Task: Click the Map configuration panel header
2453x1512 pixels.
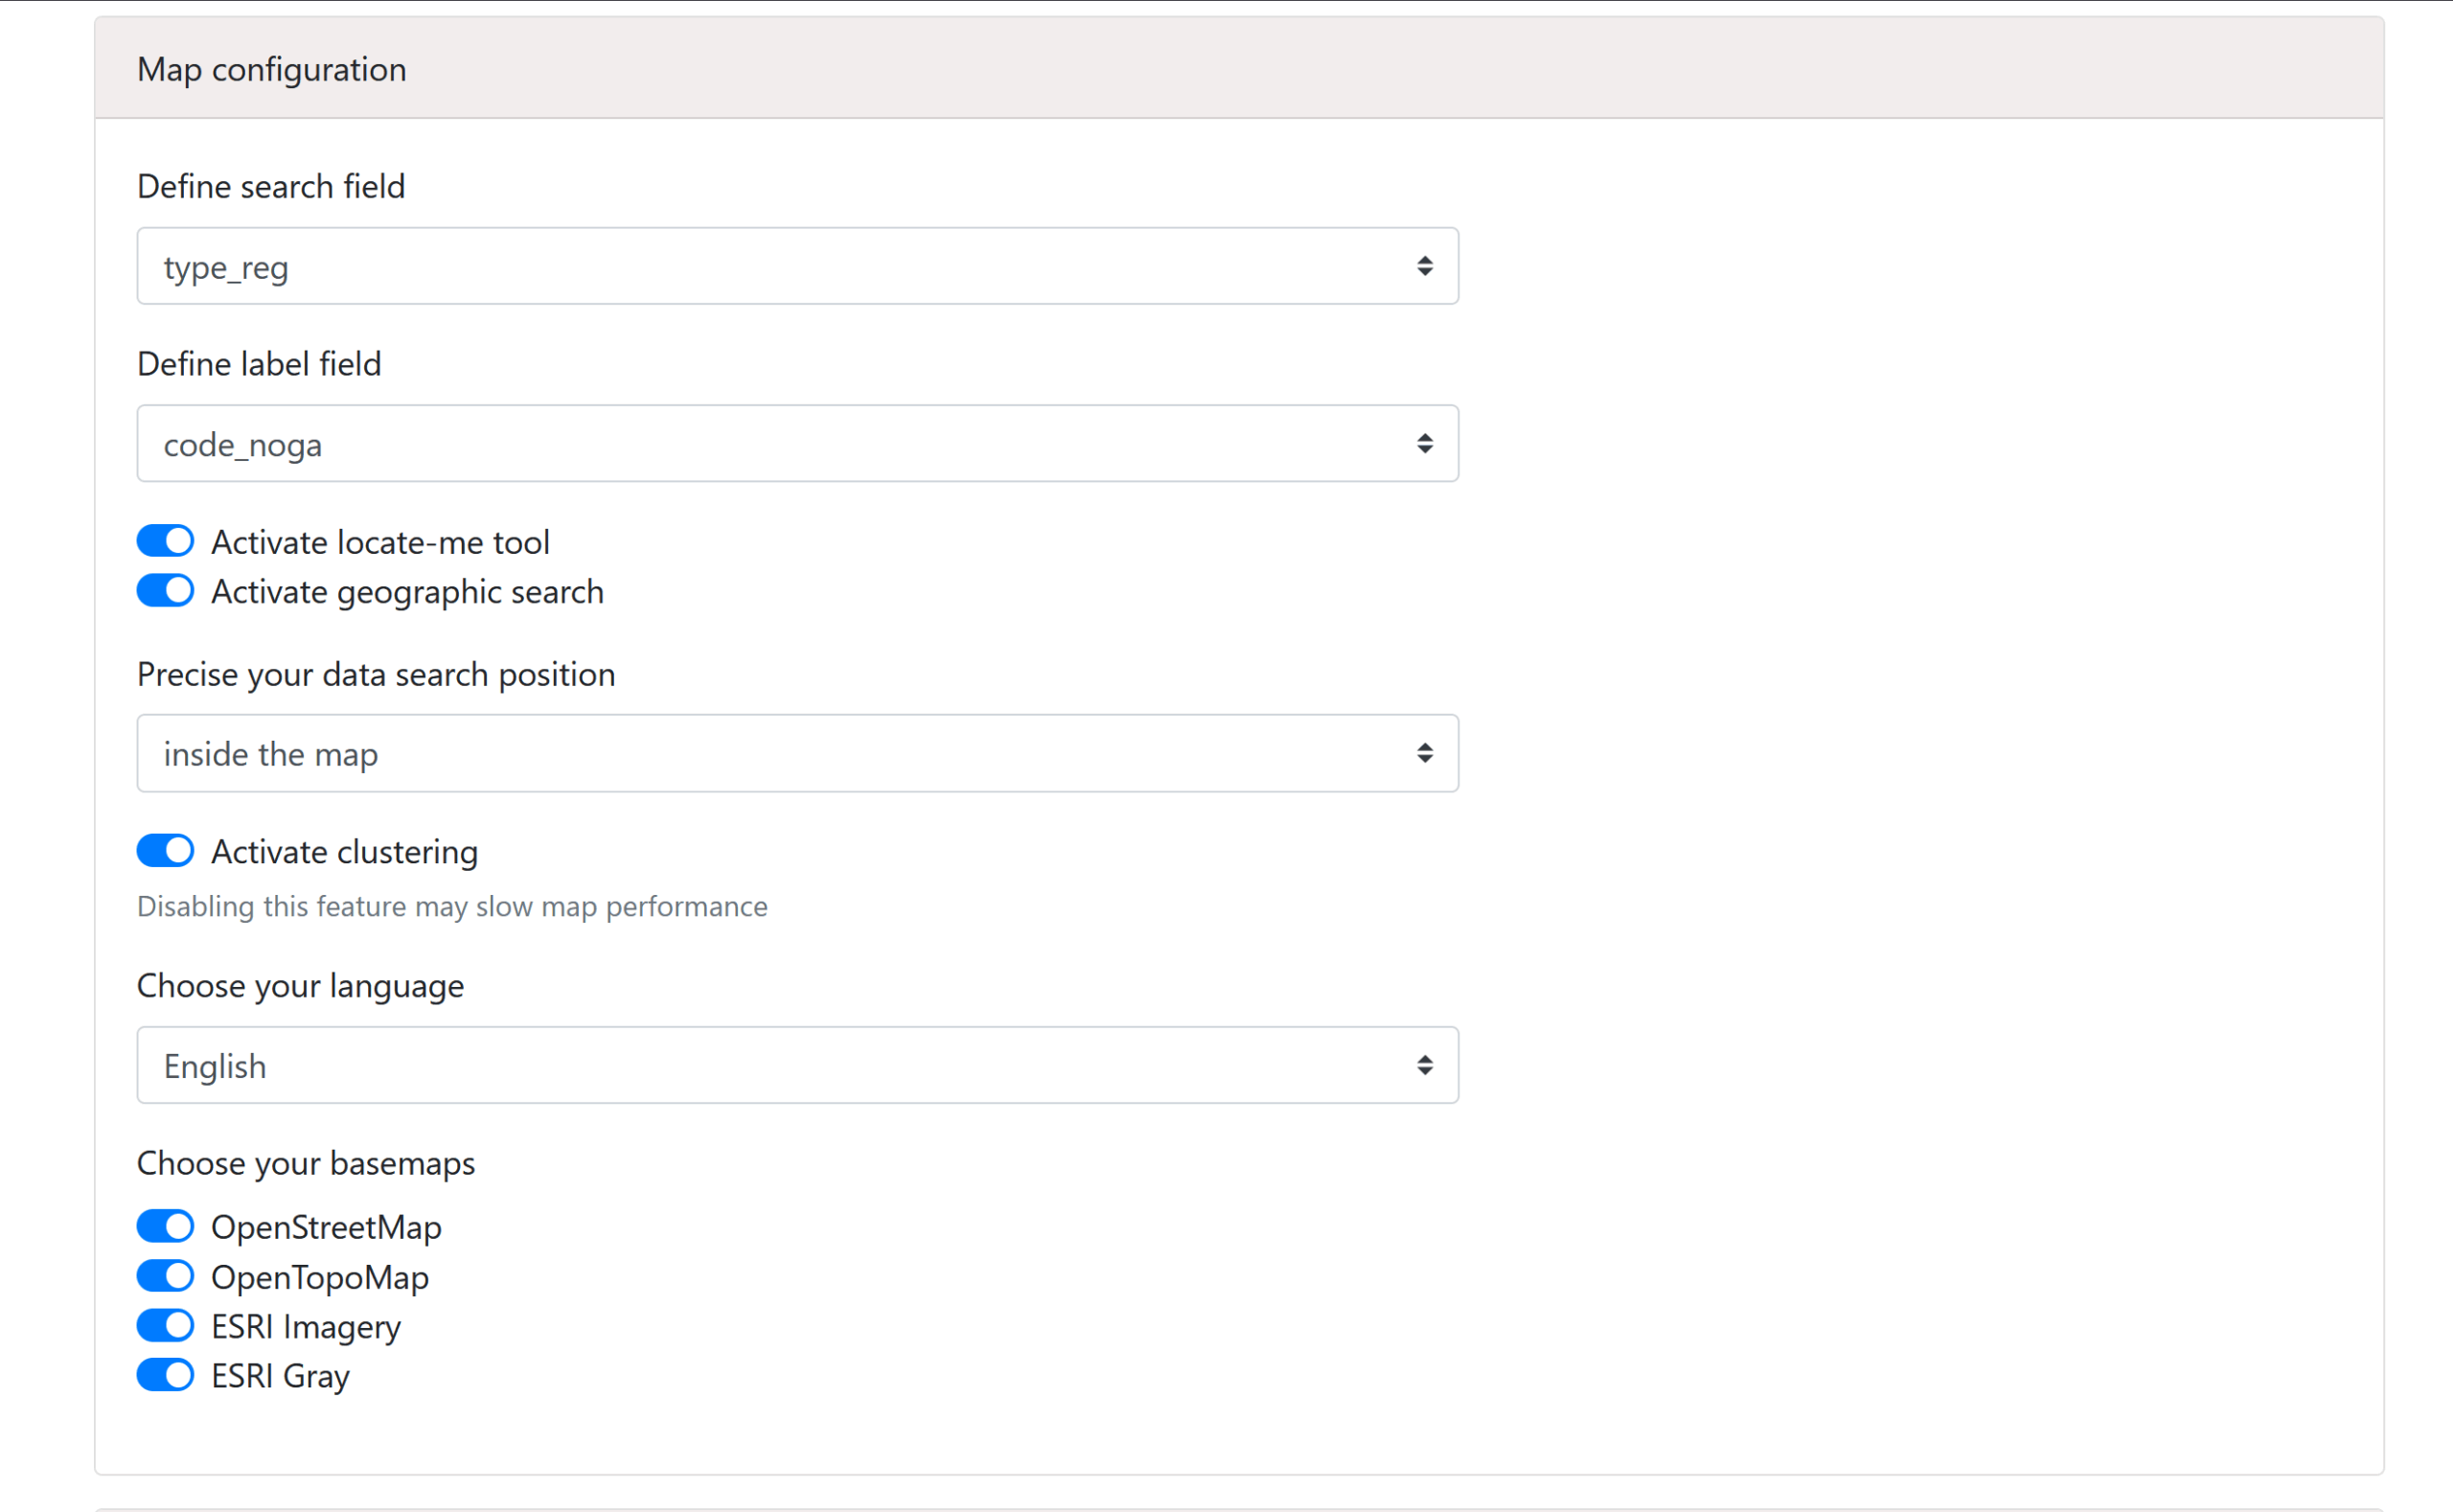Action: pos(1238,68)
